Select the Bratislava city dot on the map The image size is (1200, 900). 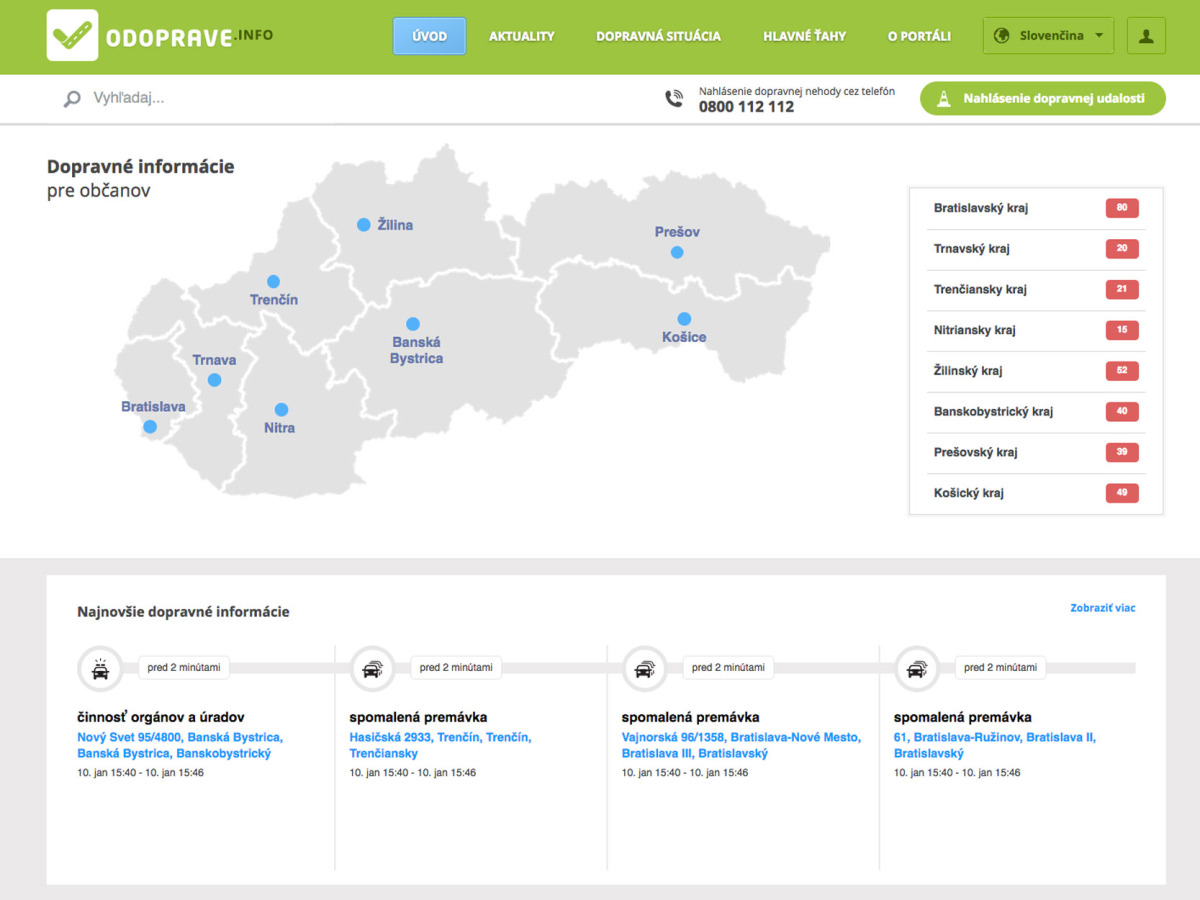point(150,427)
